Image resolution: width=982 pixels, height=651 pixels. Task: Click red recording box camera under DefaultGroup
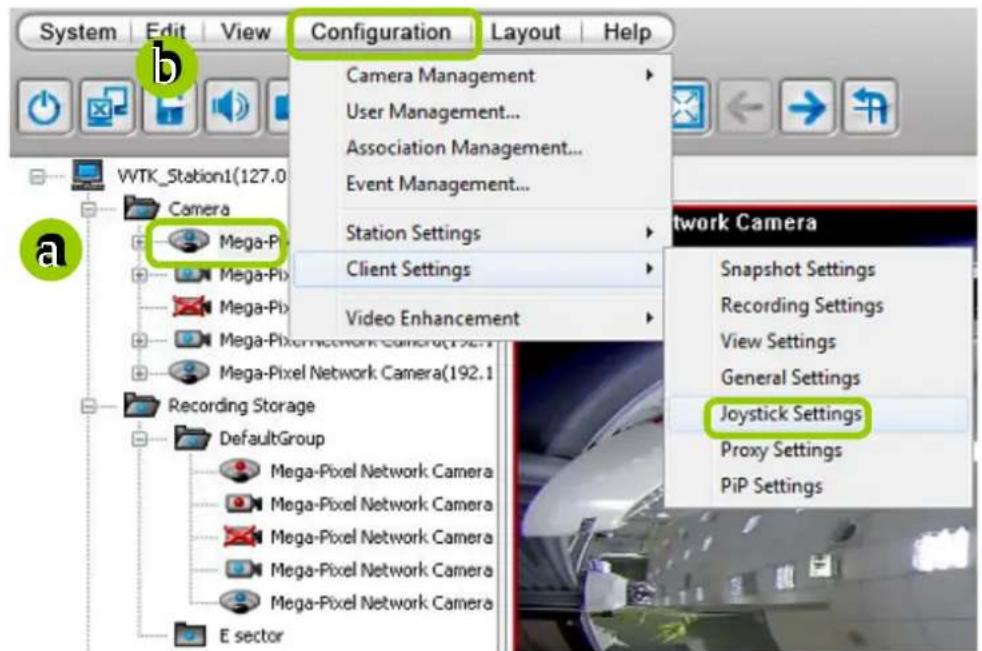pyautogui.click(x=244, y=503)
